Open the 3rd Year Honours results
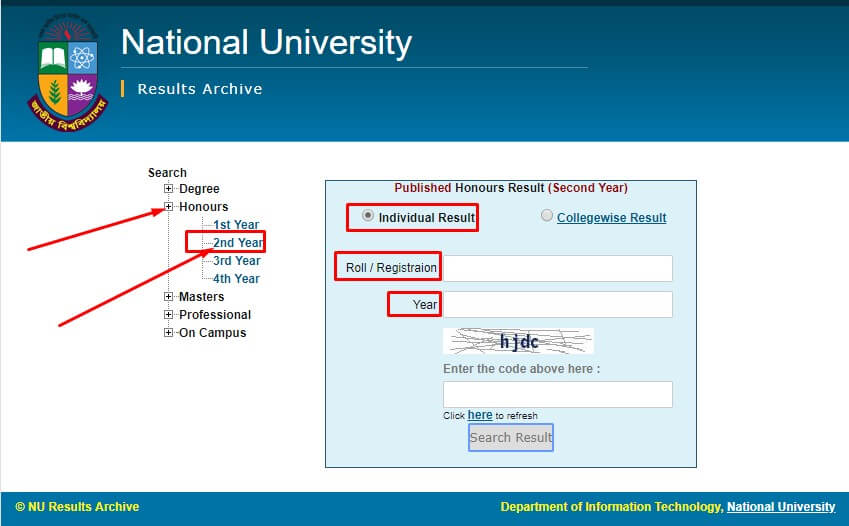The image size is (849, 526). [237, 261]
